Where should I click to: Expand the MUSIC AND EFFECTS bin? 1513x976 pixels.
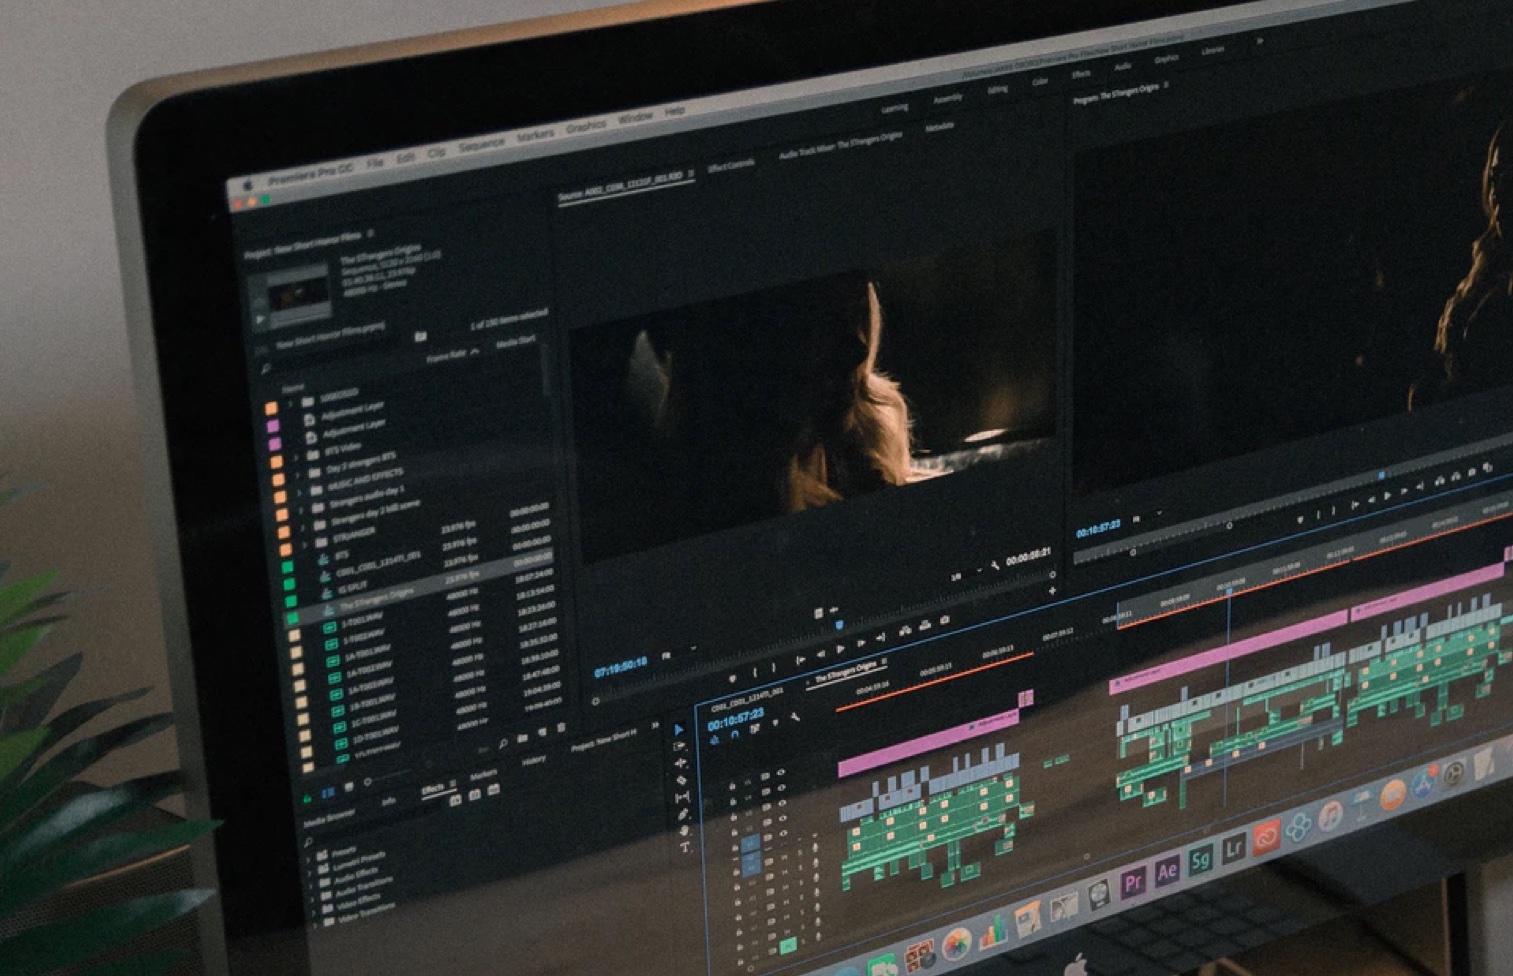click(300, 493)
